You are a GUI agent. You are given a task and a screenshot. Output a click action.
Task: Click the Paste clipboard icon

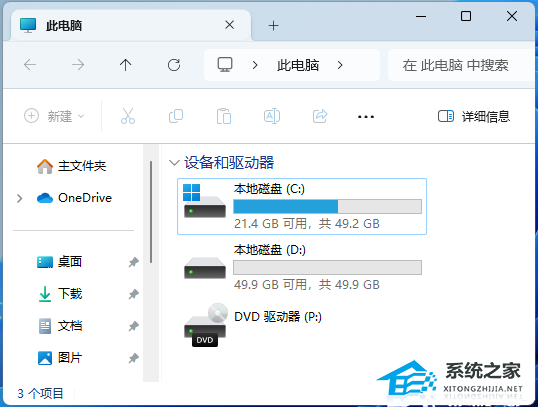tap(224, 116)
